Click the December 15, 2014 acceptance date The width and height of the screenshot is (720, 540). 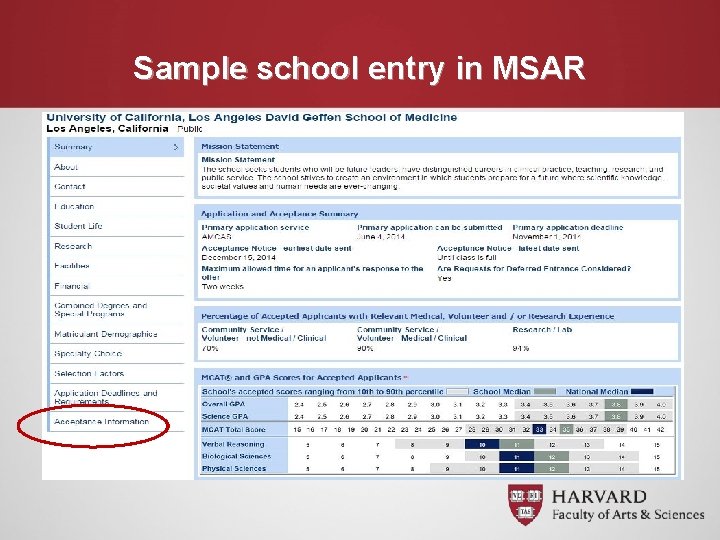click(238, 258)
